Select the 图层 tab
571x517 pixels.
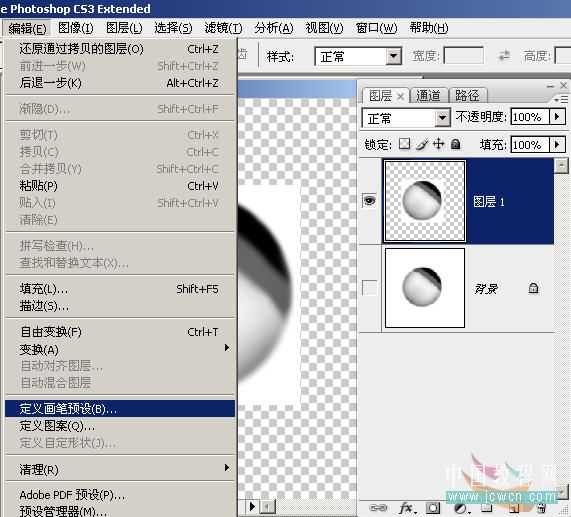pyautogui.click(x=381, y=96)
